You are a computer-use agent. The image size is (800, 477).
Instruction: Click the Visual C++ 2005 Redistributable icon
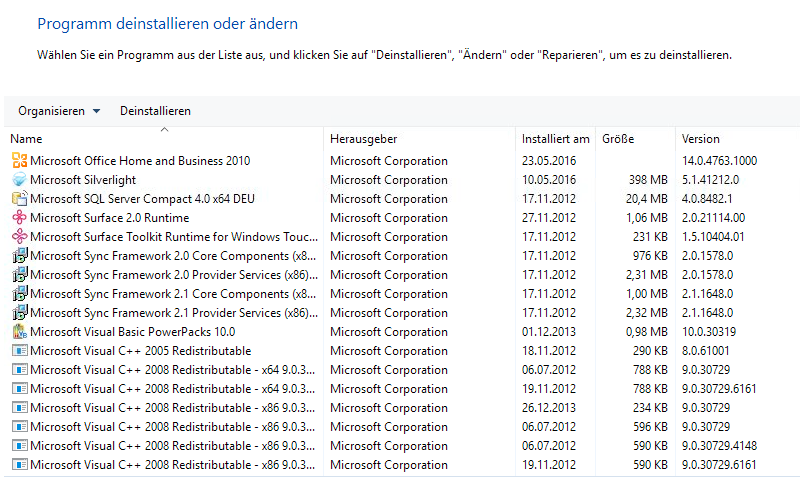(19, 350)
